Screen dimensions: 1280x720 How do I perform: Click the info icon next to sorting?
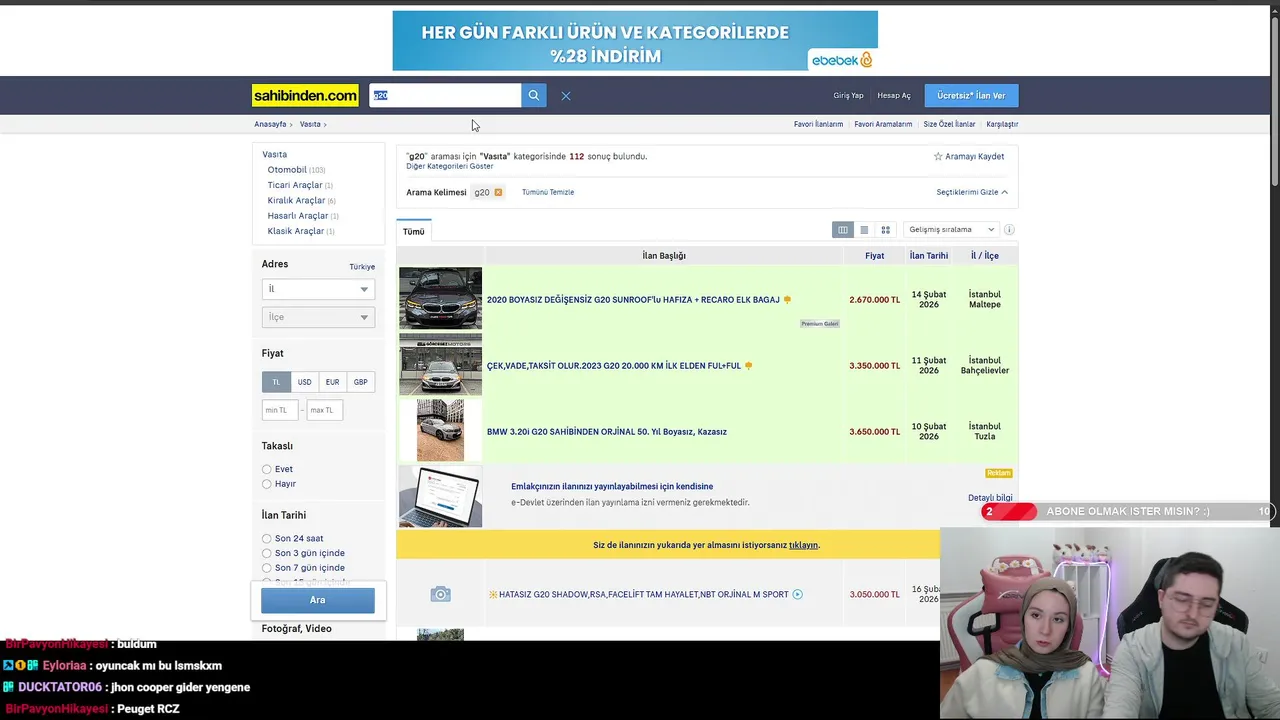[1009, 230]
